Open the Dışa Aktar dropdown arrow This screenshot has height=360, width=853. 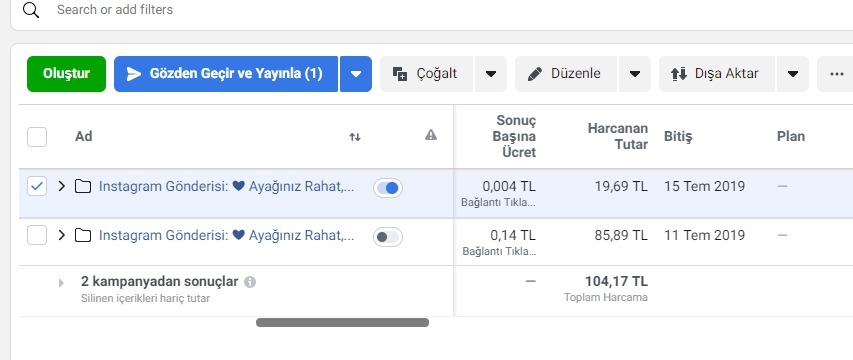pyautogui.click(x=793, y=74)
